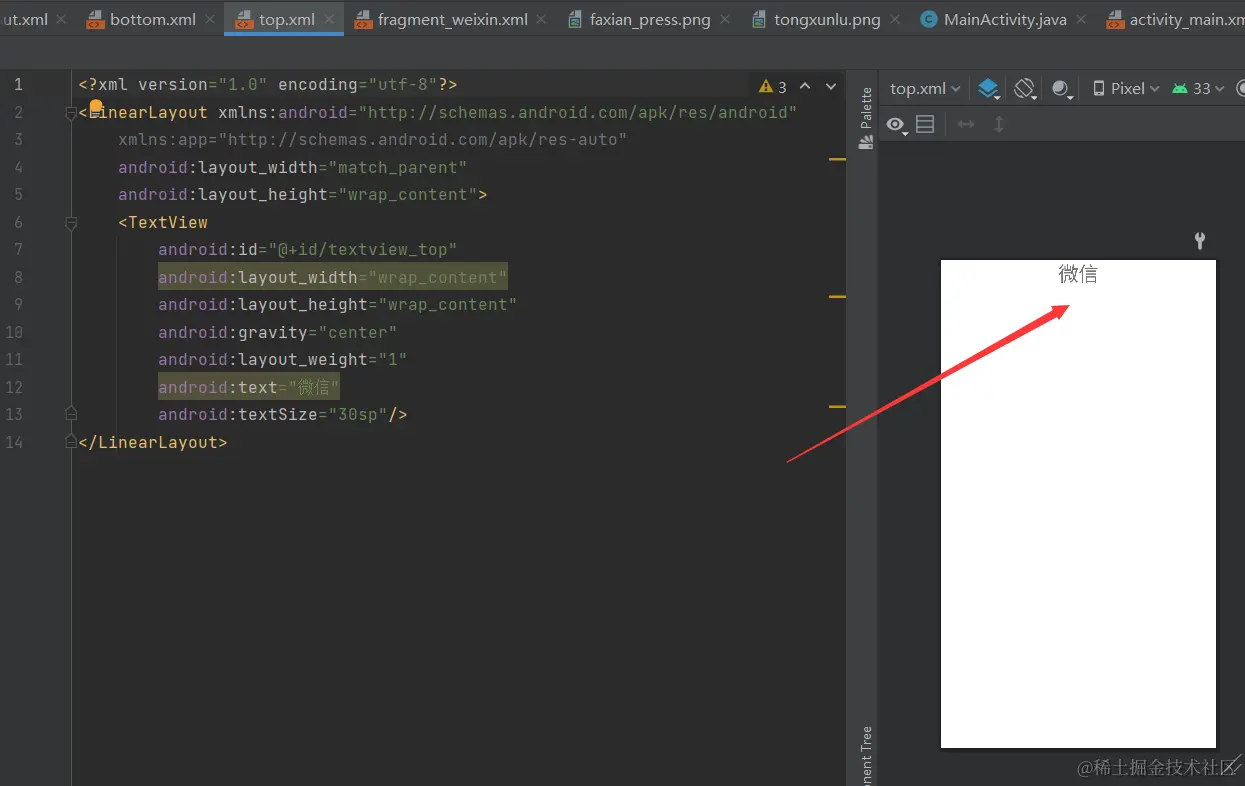This screenshot has width=1245, height=786.
Task: Close the faxian_press.png tab
Action: [x=726, y=19]
